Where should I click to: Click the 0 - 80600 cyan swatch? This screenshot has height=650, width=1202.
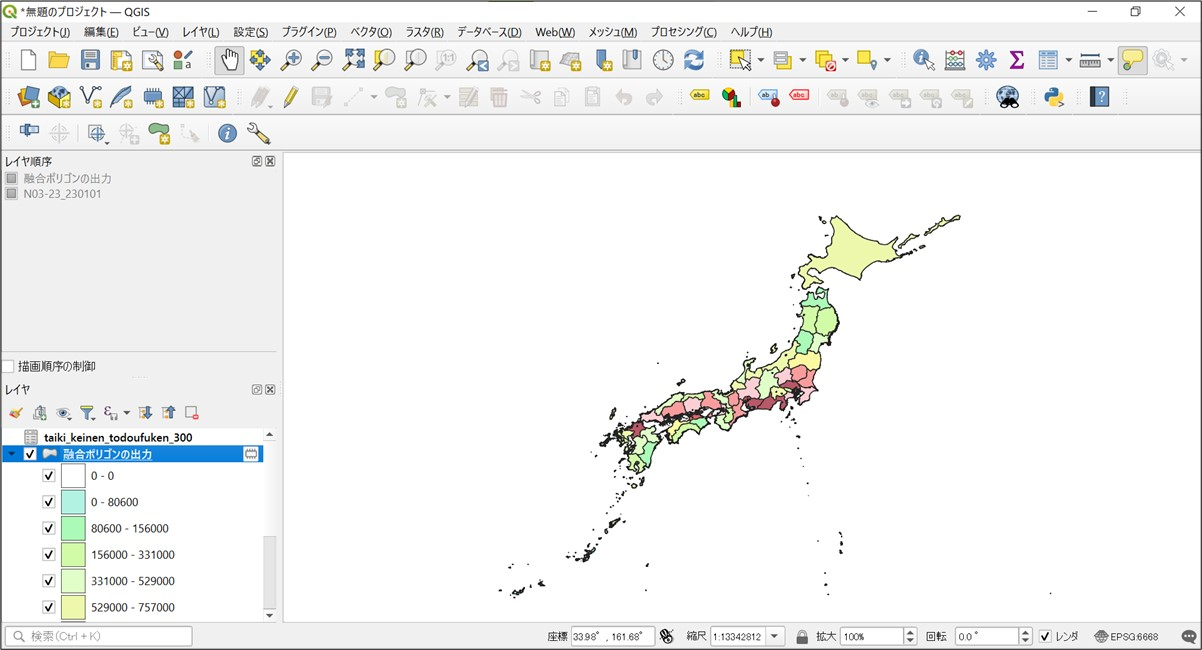tap(73, 502)
